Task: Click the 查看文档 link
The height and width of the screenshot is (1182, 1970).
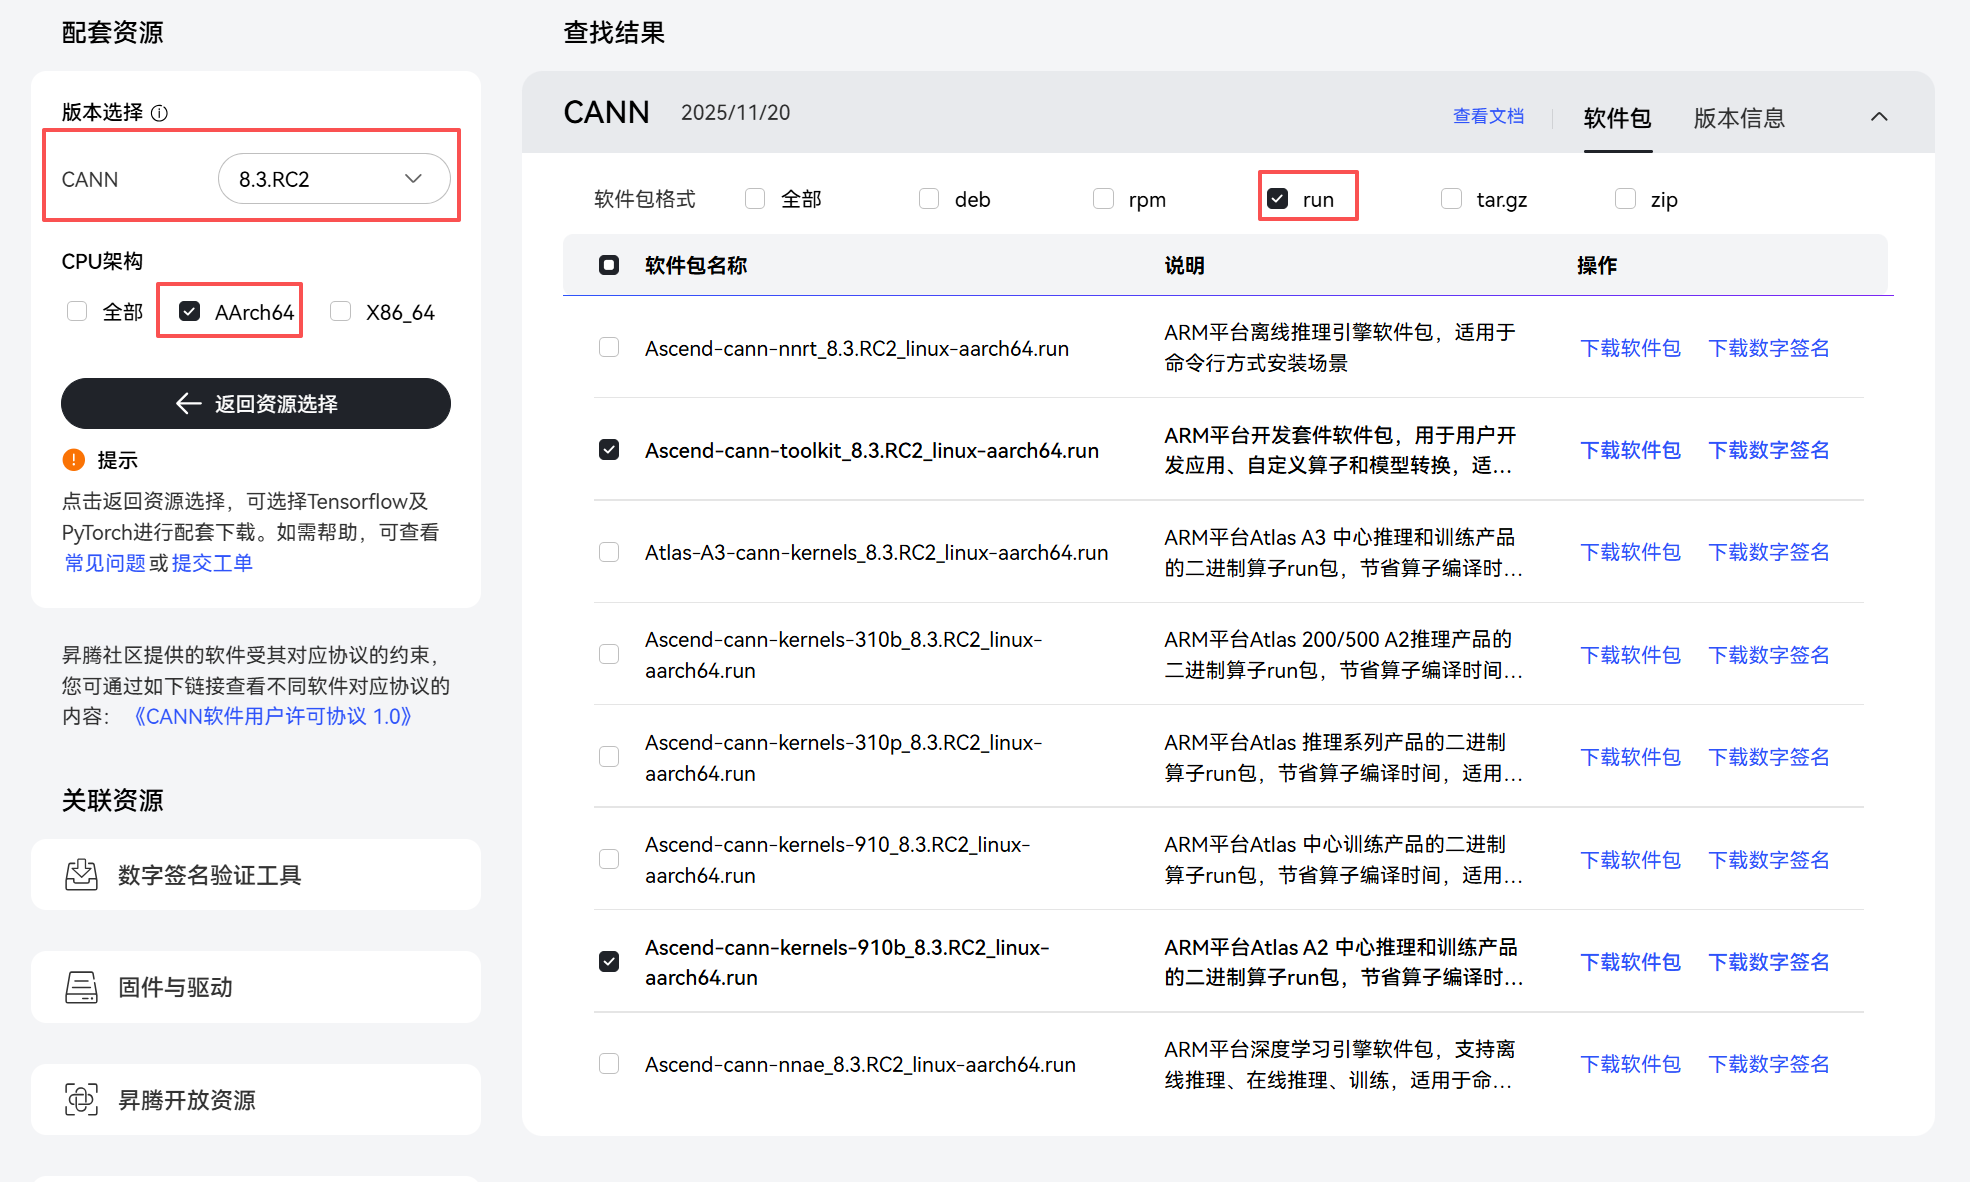Action: coord(1488,116)
